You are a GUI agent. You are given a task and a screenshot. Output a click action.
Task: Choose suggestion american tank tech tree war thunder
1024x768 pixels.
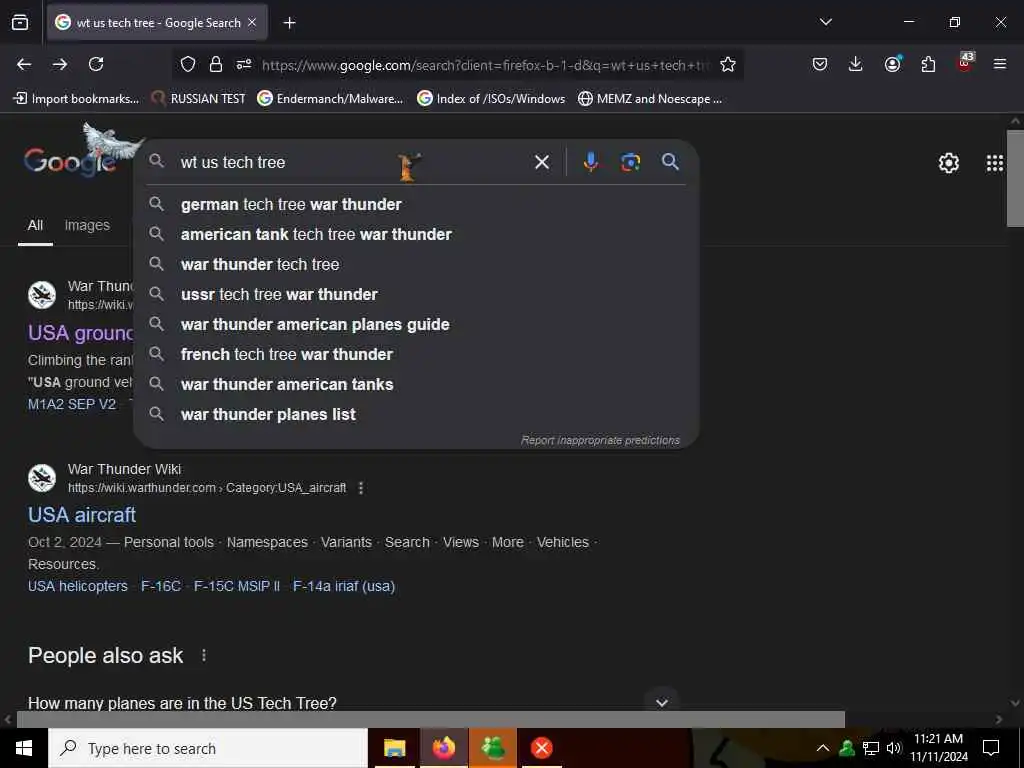pyautogui.click(x=416, y=234)
